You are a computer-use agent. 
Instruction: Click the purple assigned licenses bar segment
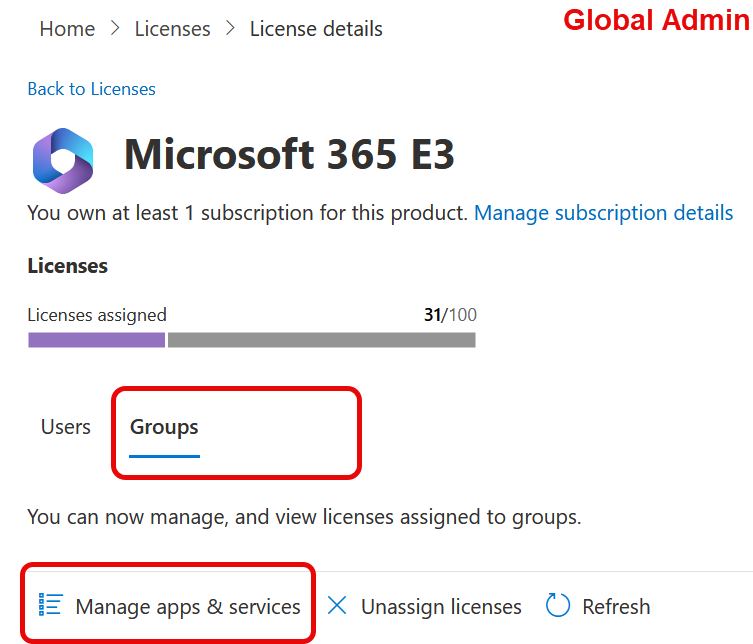click(x=97, y=340)
